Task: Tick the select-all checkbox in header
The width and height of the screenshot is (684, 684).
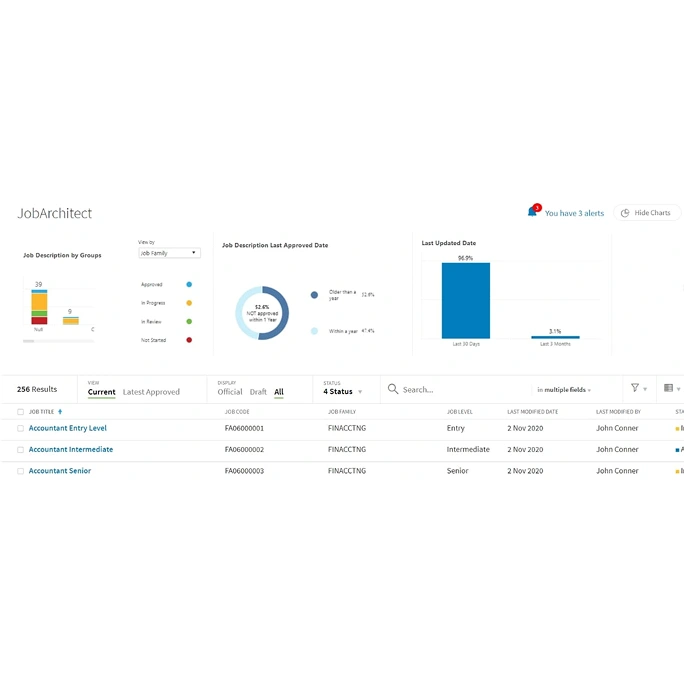Action: (20, 412)
